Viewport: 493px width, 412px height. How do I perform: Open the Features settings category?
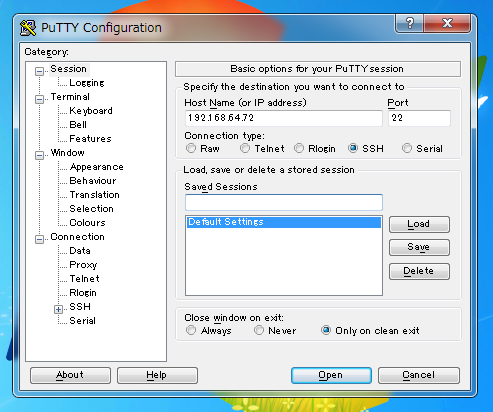pyautogui.click(x=90, y=139)
